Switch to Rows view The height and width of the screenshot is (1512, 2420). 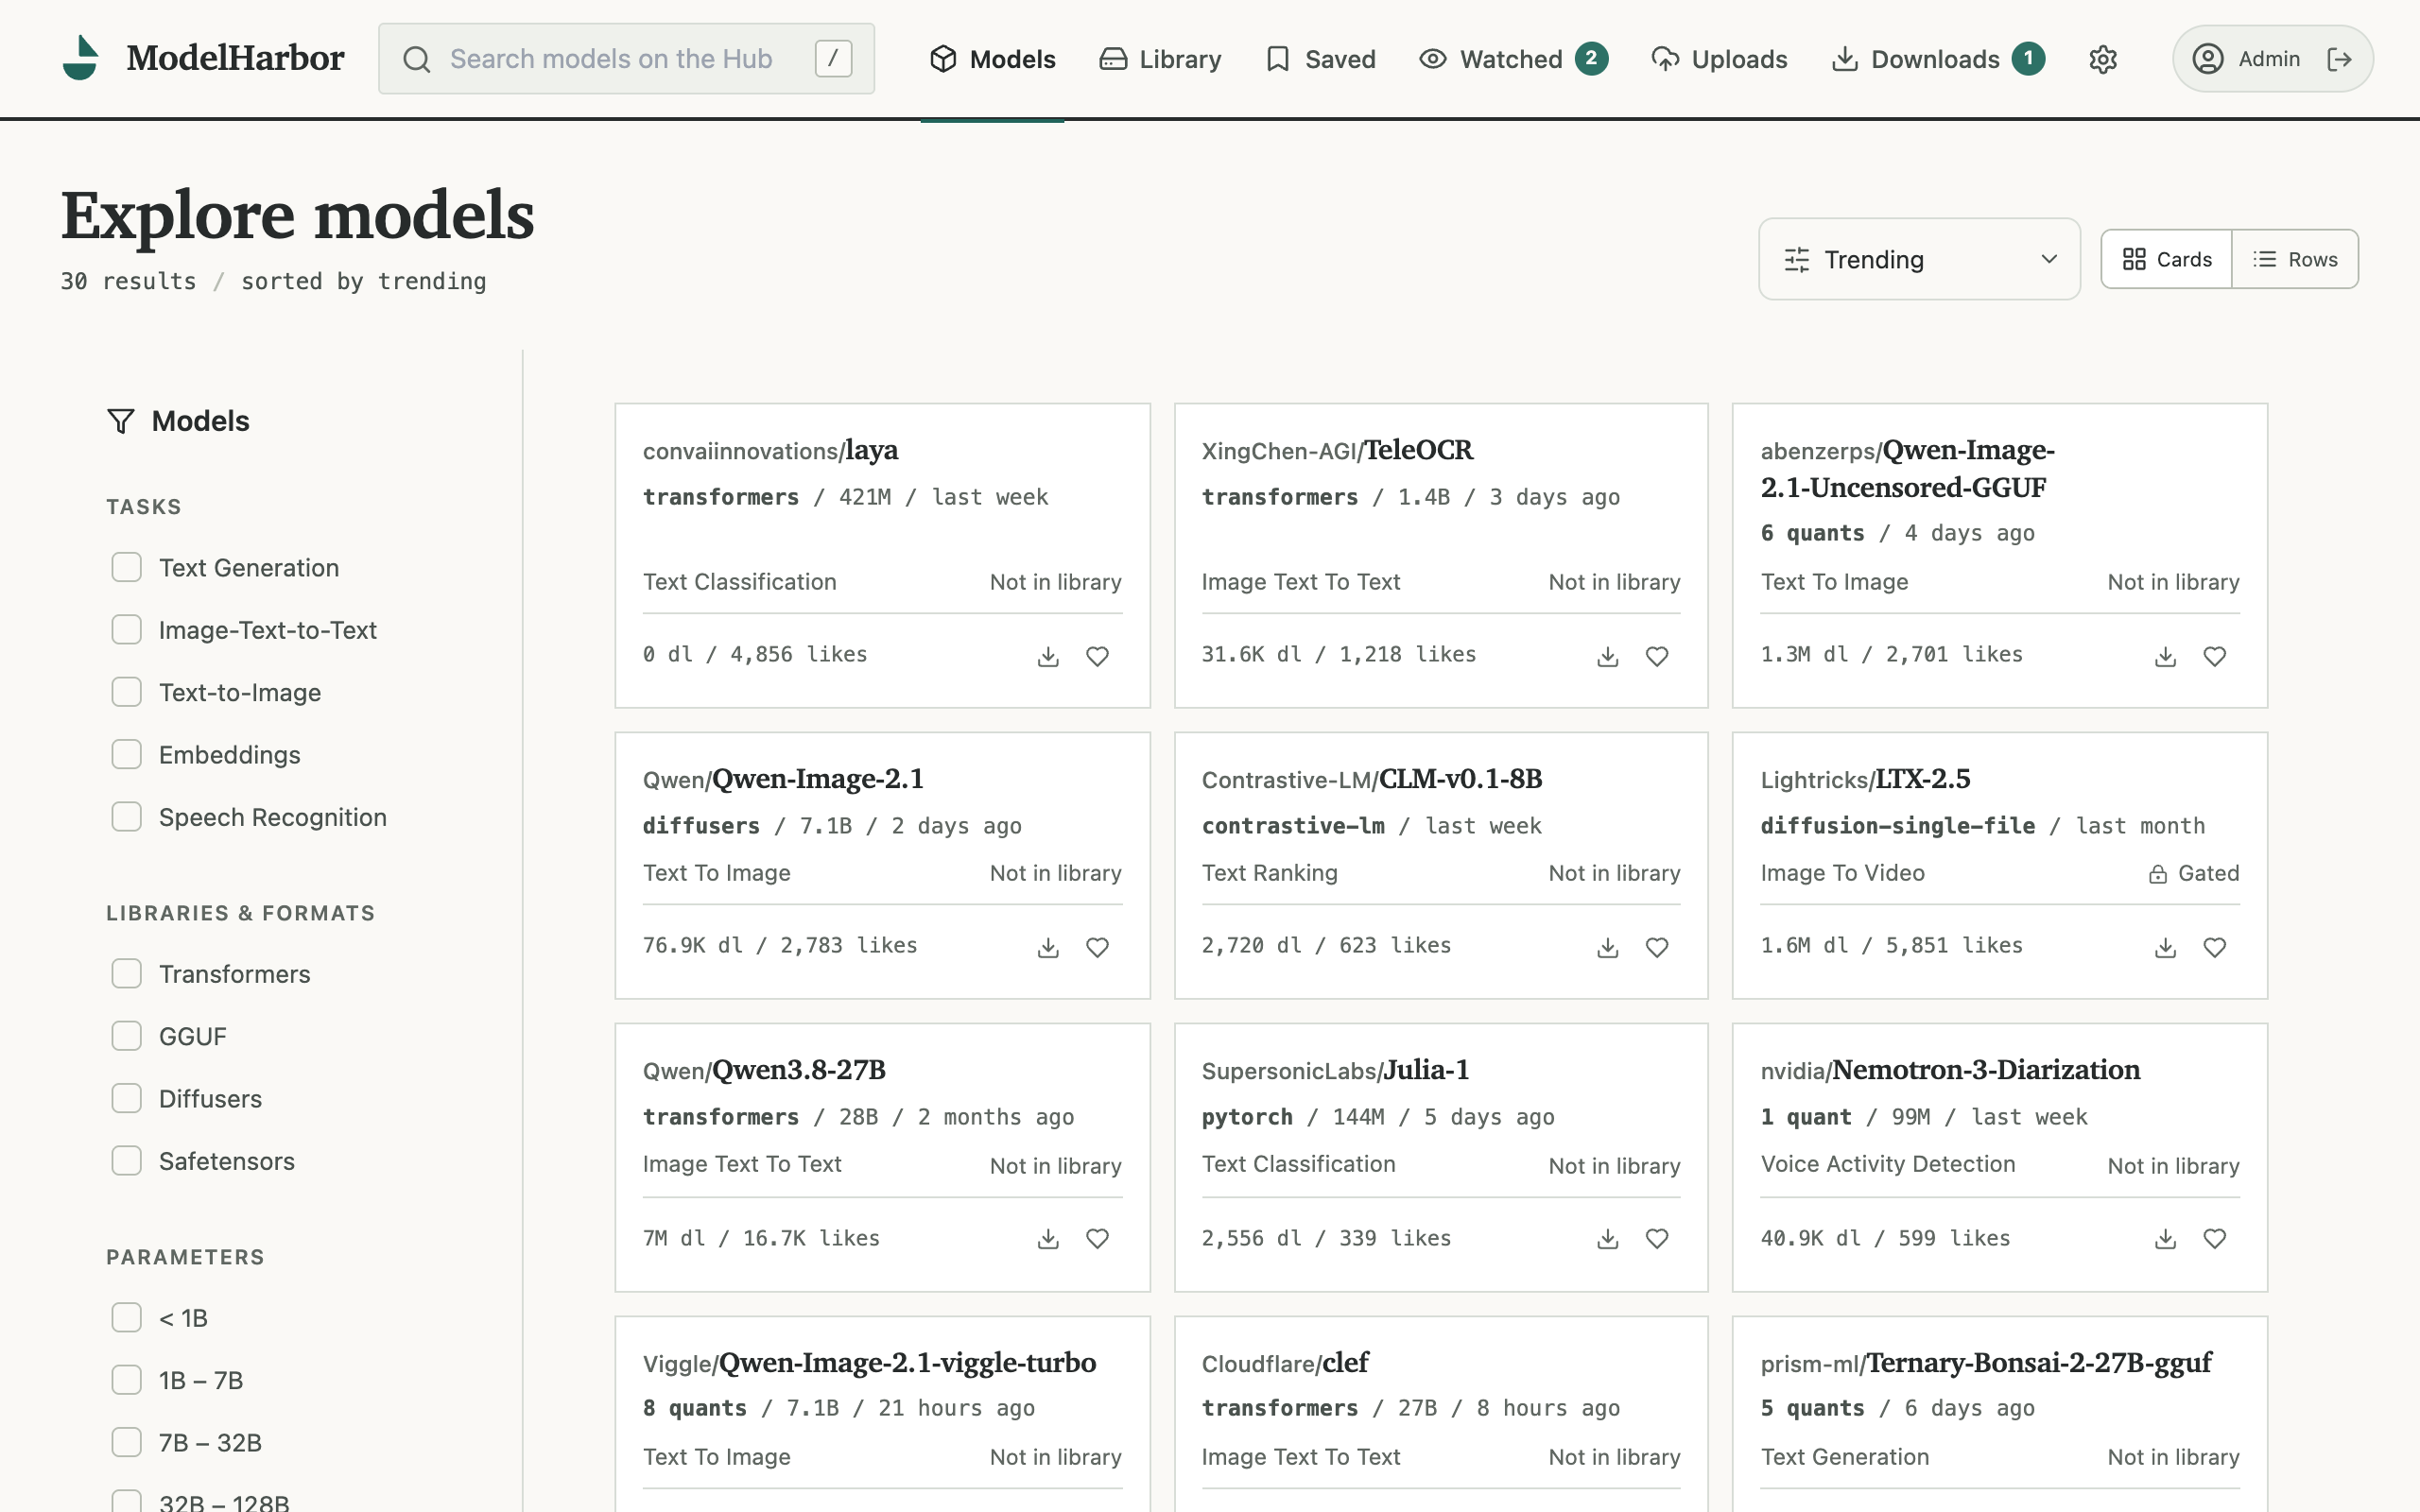(2295, 259)
